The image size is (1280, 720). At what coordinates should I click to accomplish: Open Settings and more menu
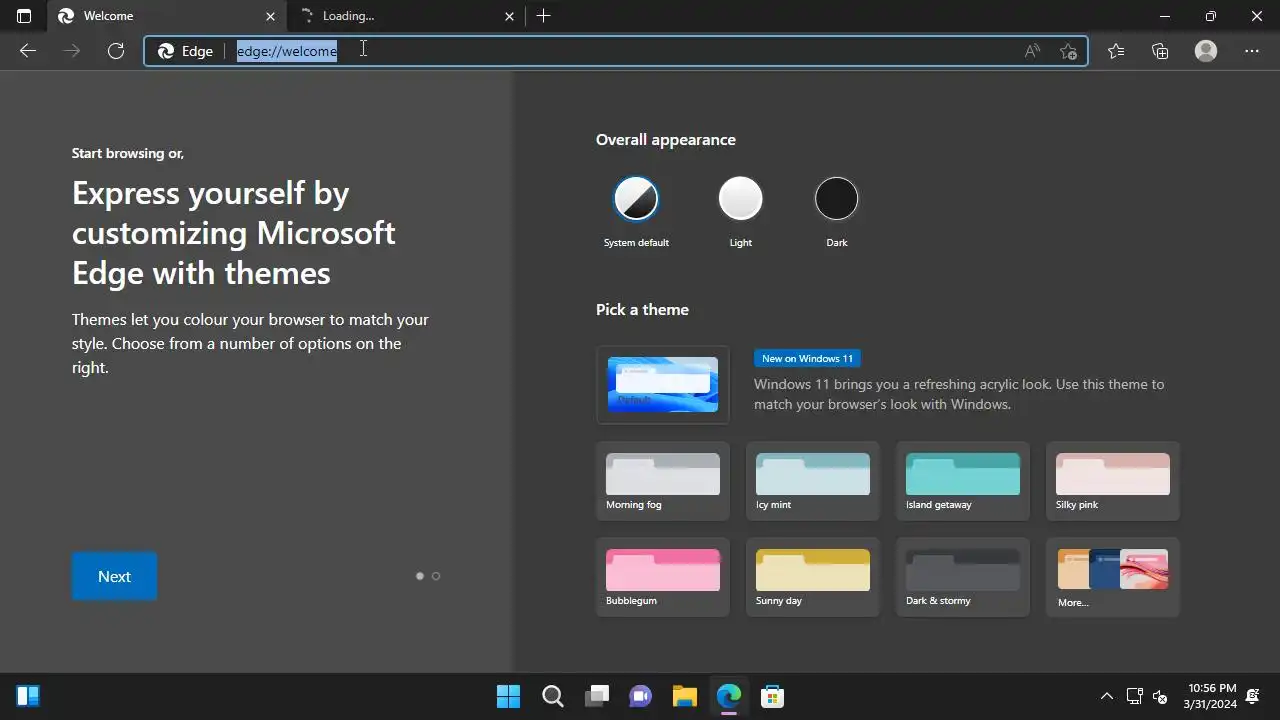[x=1252, y=51]
